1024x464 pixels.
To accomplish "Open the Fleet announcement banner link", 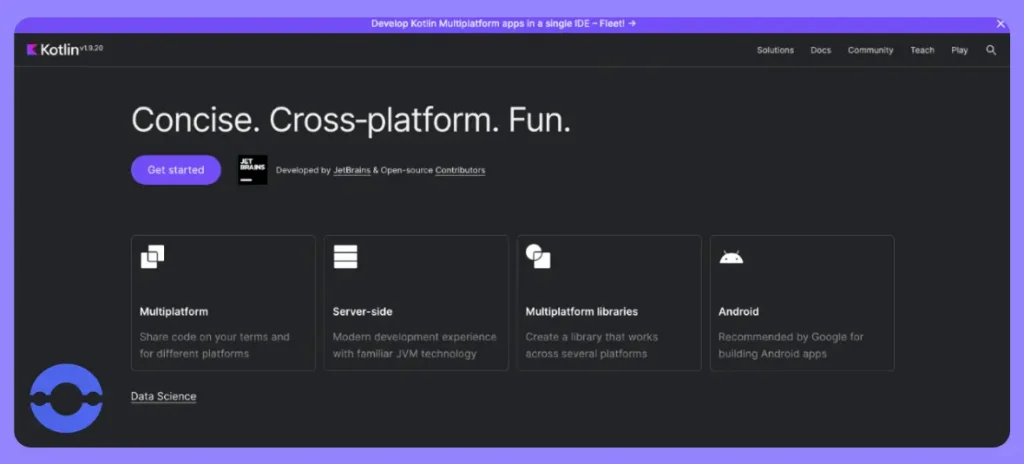I will coord(504,24).
